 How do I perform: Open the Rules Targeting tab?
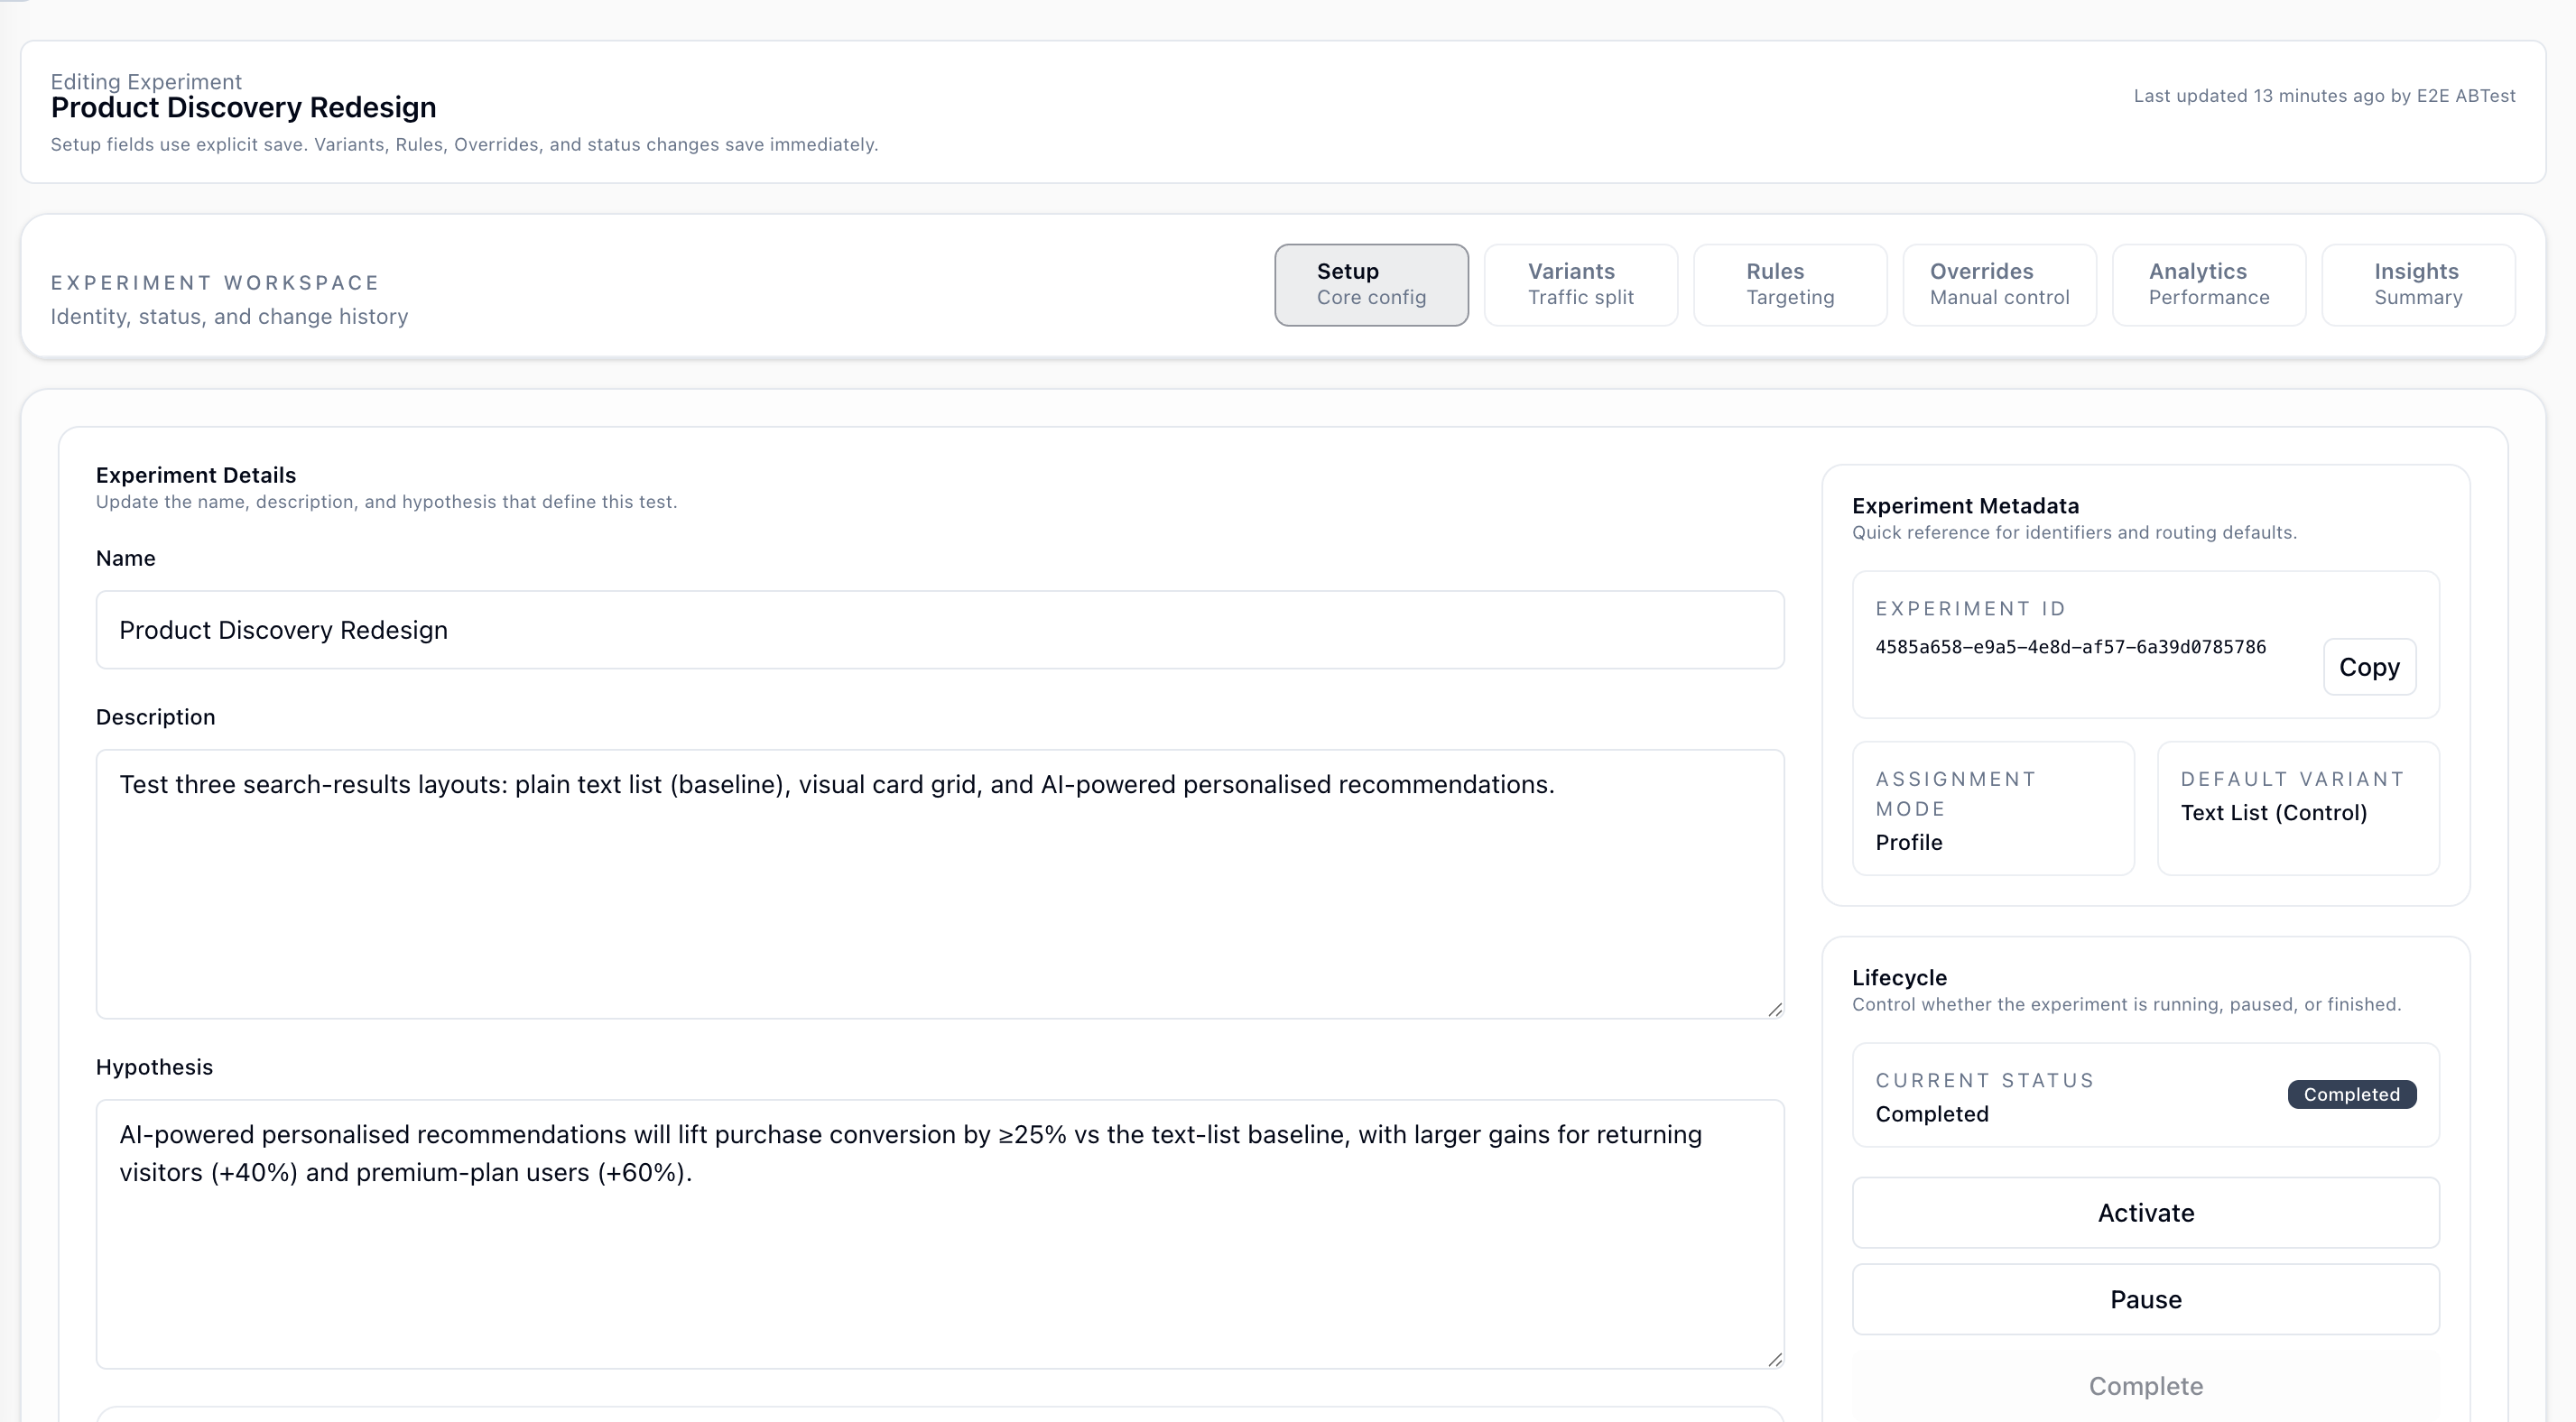point(1789,284)
